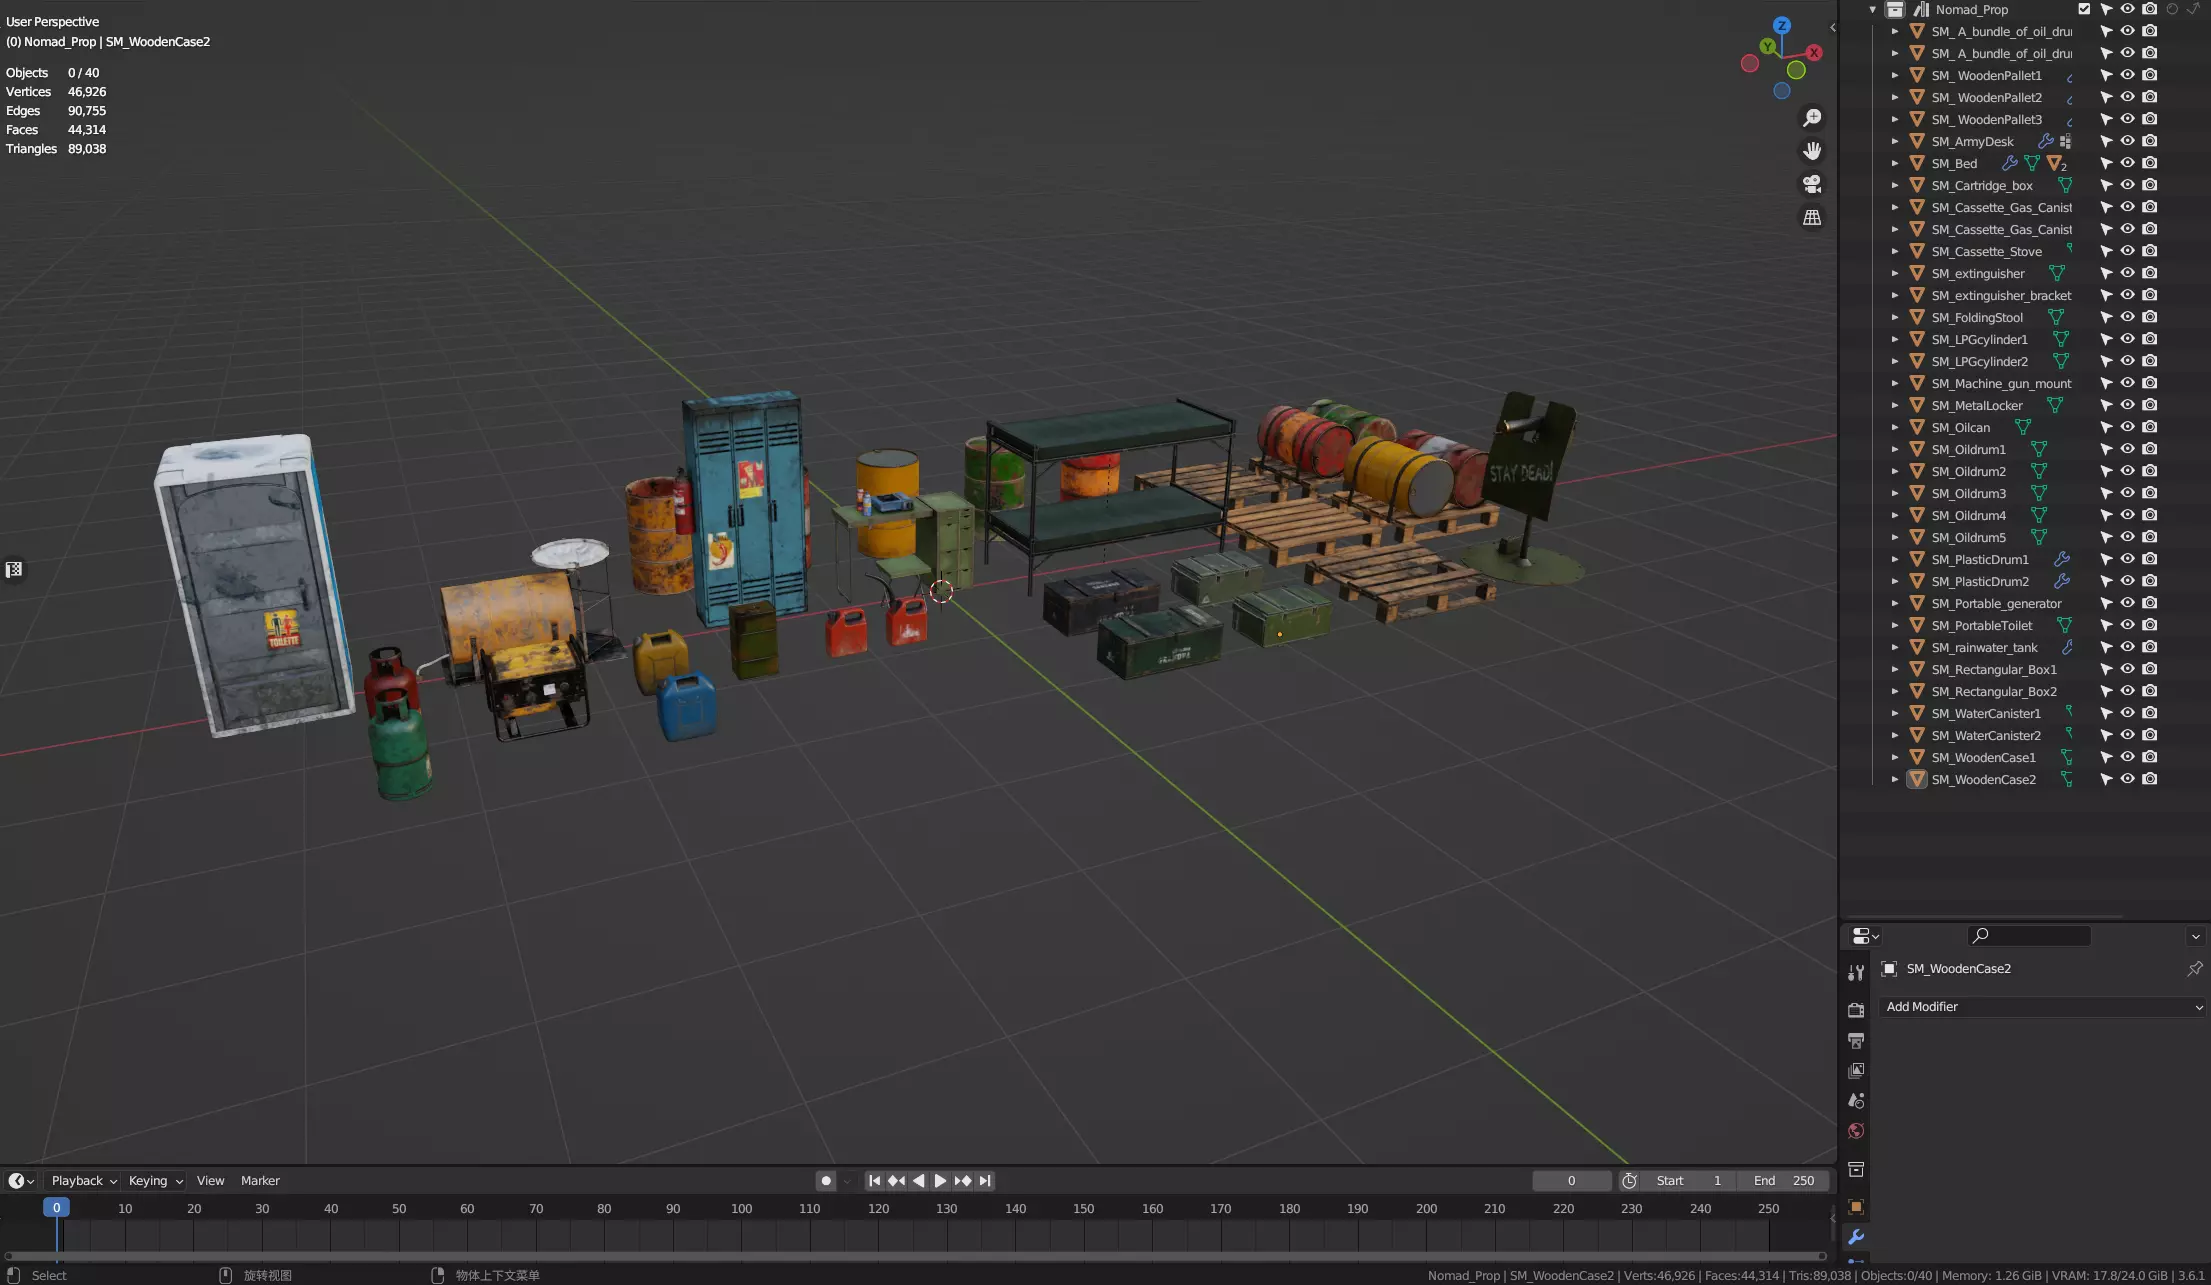Open Modifier properties wrench tab

(x=1856, y=1237)
